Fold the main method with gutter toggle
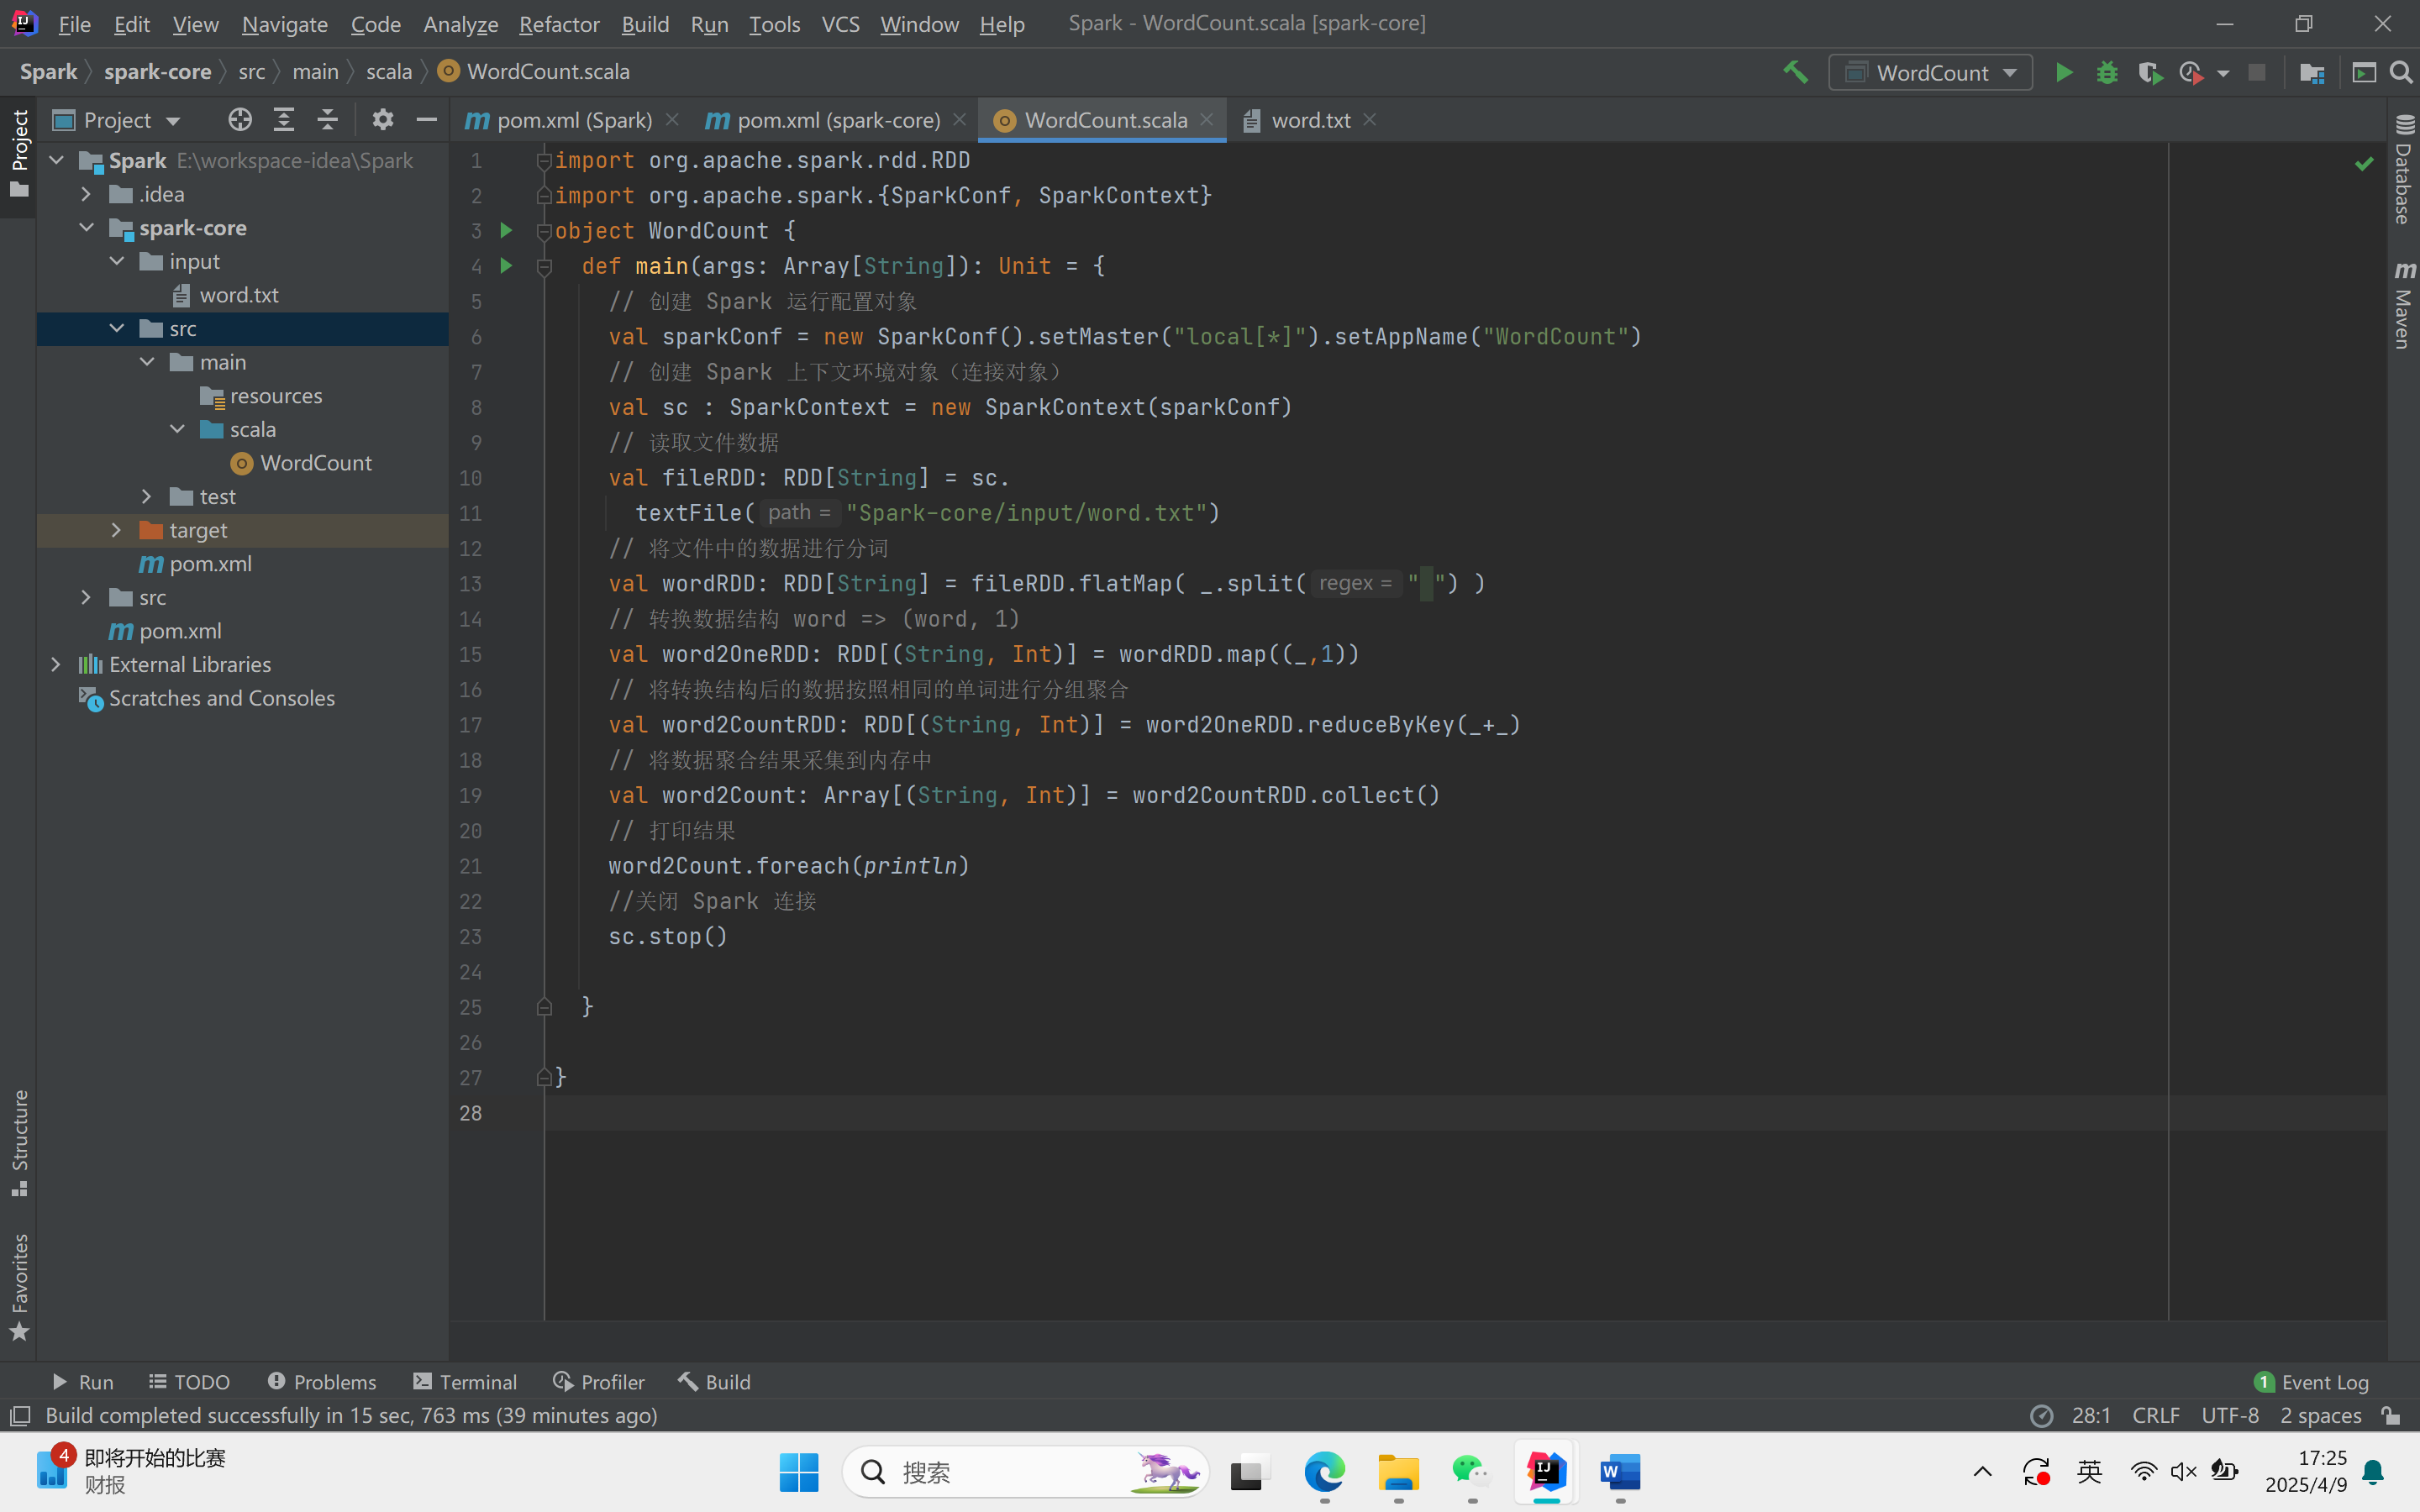 545,266
